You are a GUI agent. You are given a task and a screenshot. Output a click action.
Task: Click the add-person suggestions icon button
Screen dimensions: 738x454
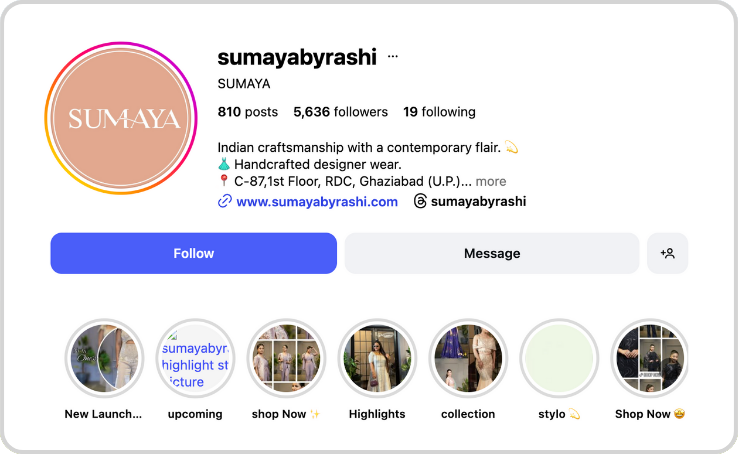667,253
